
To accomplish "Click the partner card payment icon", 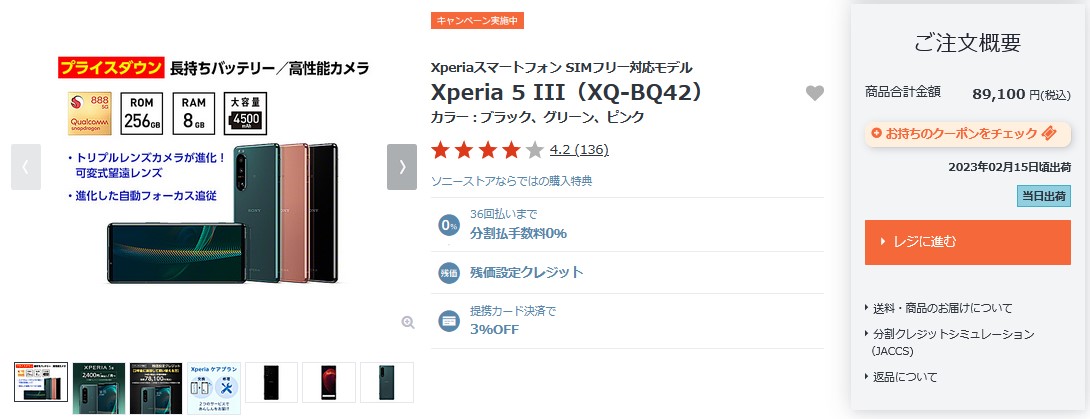I will [449, 321].
